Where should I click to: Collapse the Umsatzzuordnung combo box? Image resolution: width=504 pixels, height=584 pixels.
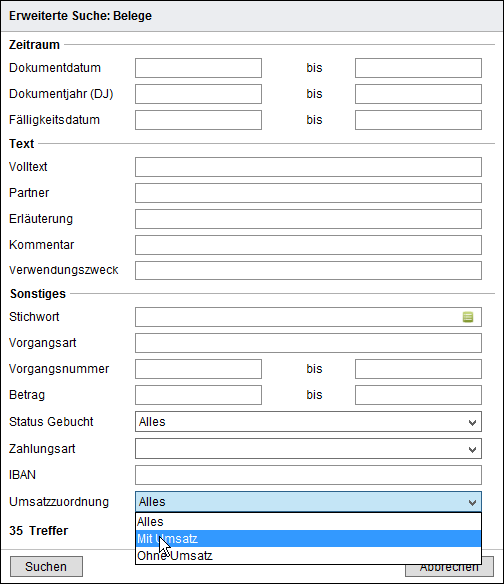(308, 502)
